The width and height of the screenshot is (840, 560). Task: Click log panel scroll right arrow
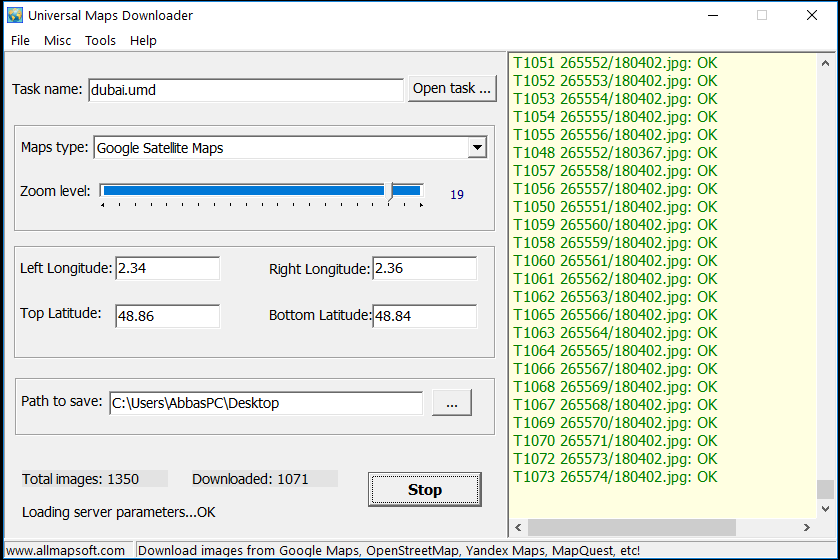pos(807,527)
